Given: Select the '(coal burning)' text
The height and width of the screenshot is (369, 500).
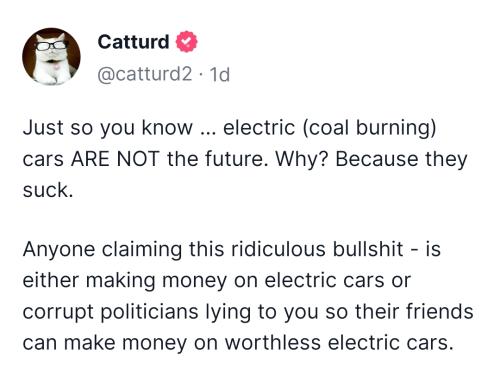Looking at the screenshot, I should (x=369, y=128).
